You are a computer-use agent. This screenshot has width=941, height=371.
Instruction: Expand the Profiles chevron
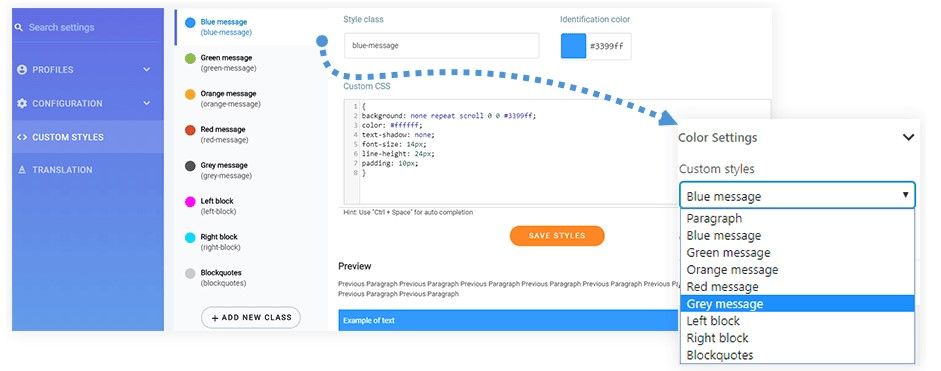pyautogui.click(x=147, y=70)
